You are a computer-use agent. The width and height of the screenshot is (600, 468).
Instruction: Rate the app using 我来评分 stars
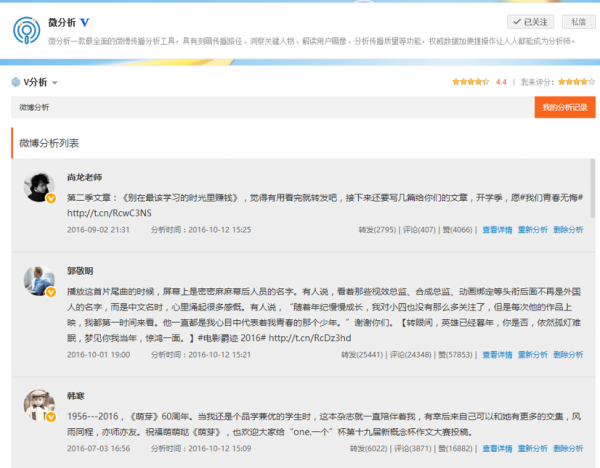point(575,82)
